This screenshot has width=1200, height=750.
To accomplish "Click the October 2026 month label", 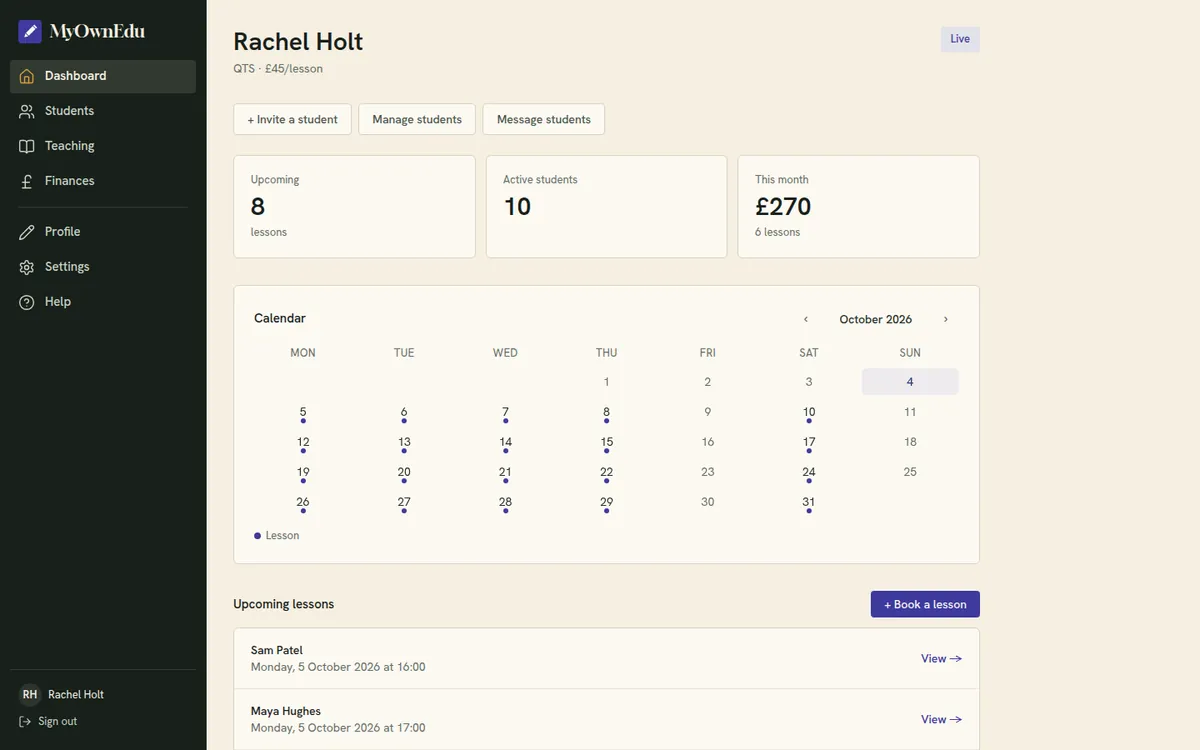I will (876, 320).
